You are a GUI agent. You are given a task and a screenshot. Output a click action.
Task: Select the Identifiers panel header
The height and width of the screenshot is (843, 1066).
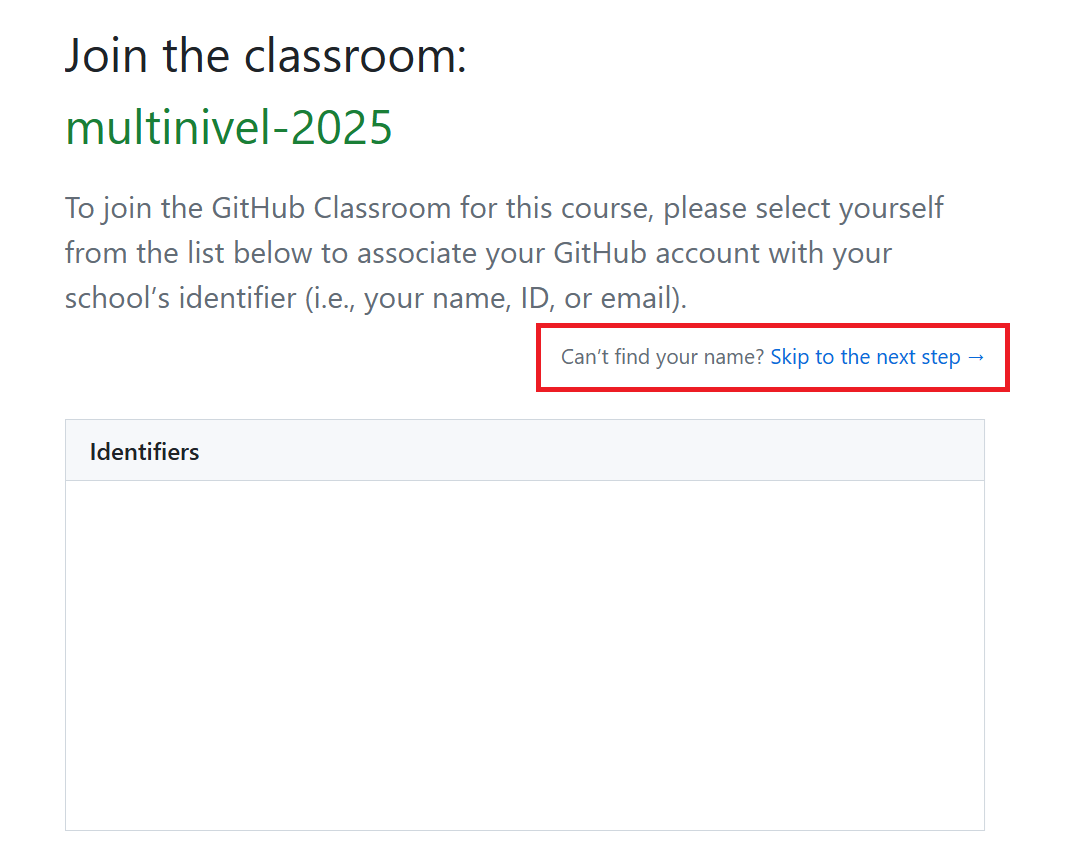coord(145,452)
